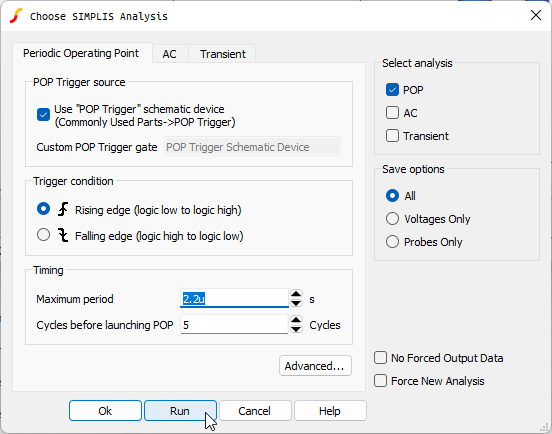Viewport: 552px width, 434px height.
Task: Click the SIMPLIS logo icon in title bar
Action: pos(16,16)
